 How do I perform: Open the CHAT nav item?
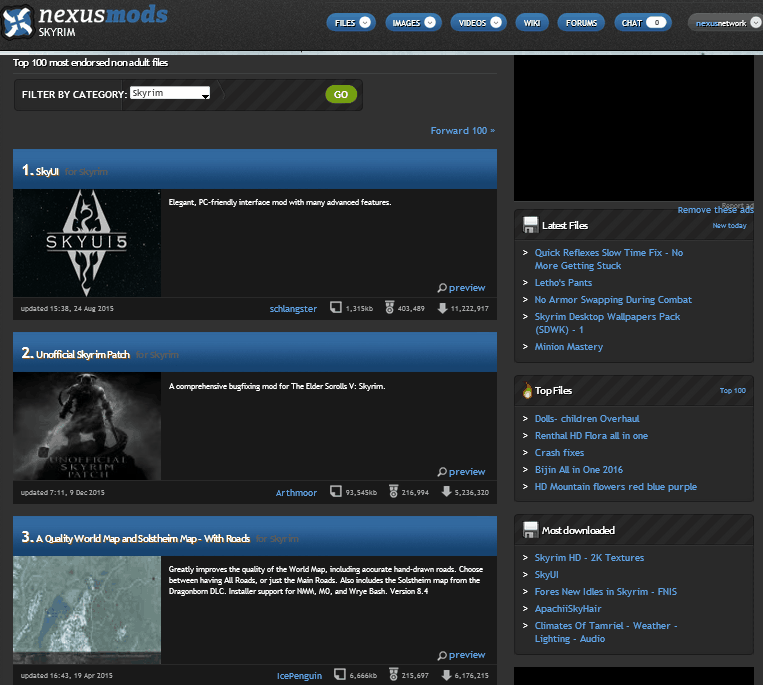pyautogui.click(x=643, y=23)
